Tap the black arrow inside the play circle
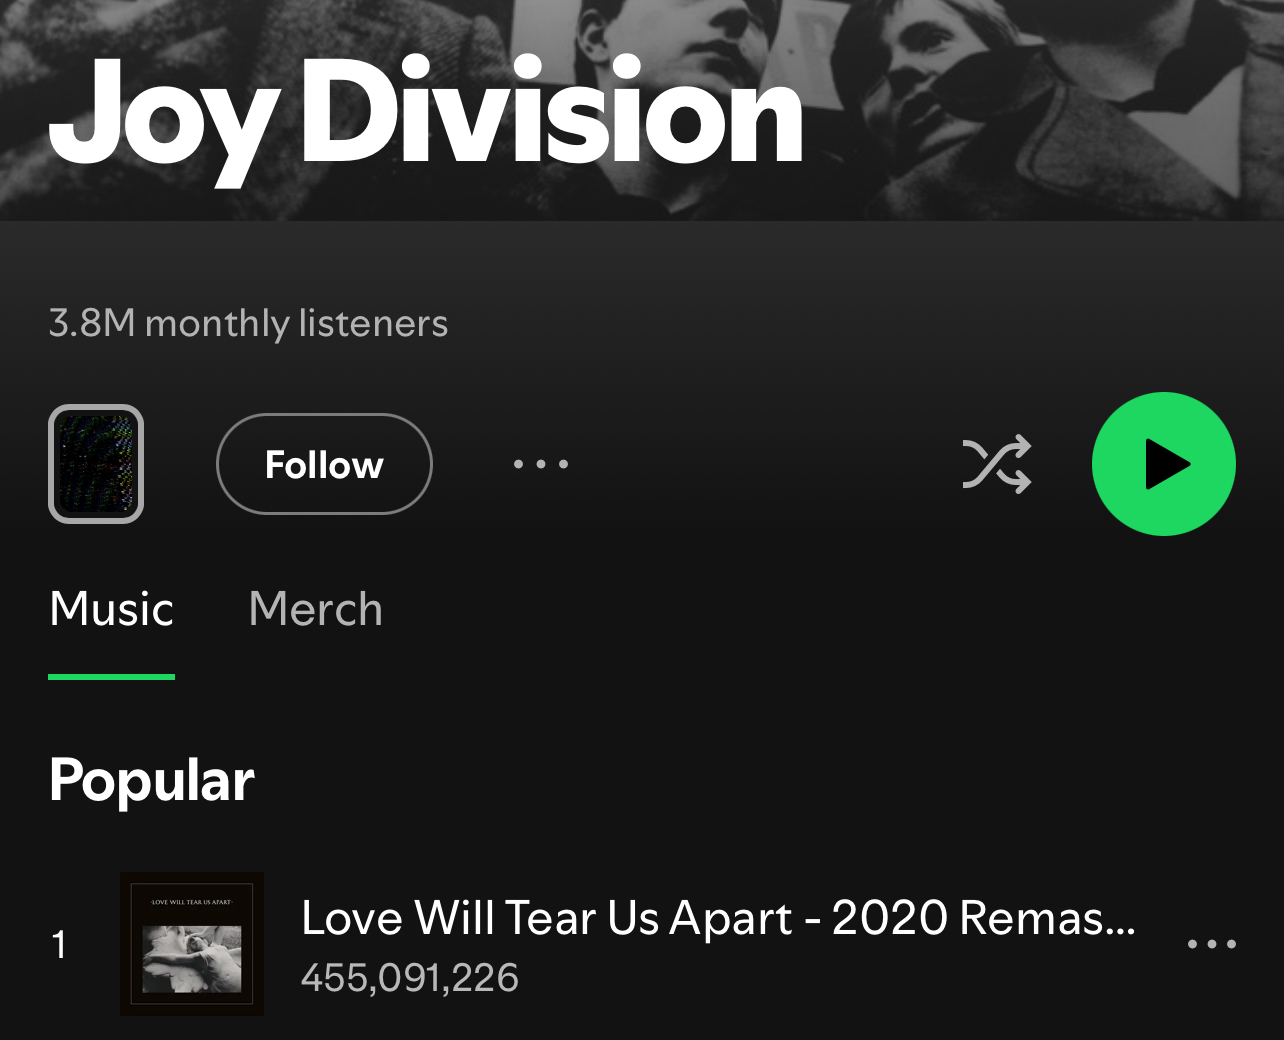This screenshot has width=1284, height=1040. point(1168,464)
